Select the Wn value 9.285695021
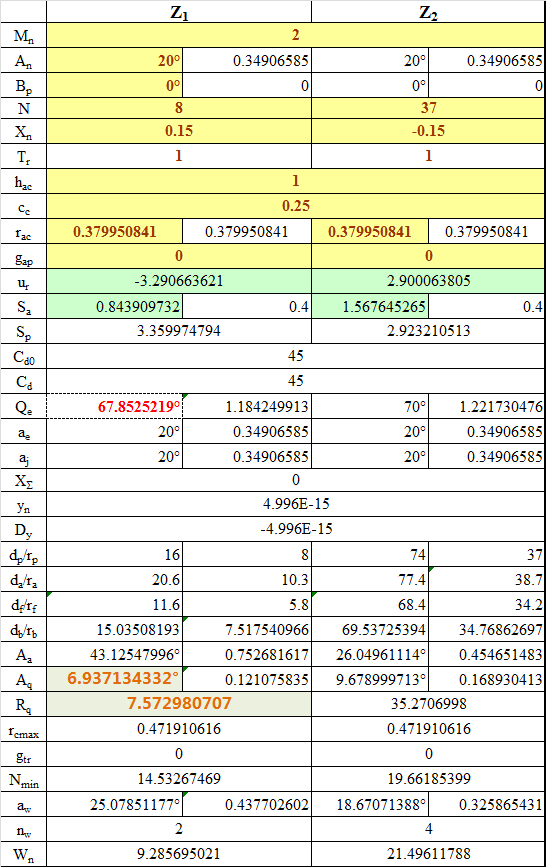This screenshot has height=867, width=546. click(179, 854)
